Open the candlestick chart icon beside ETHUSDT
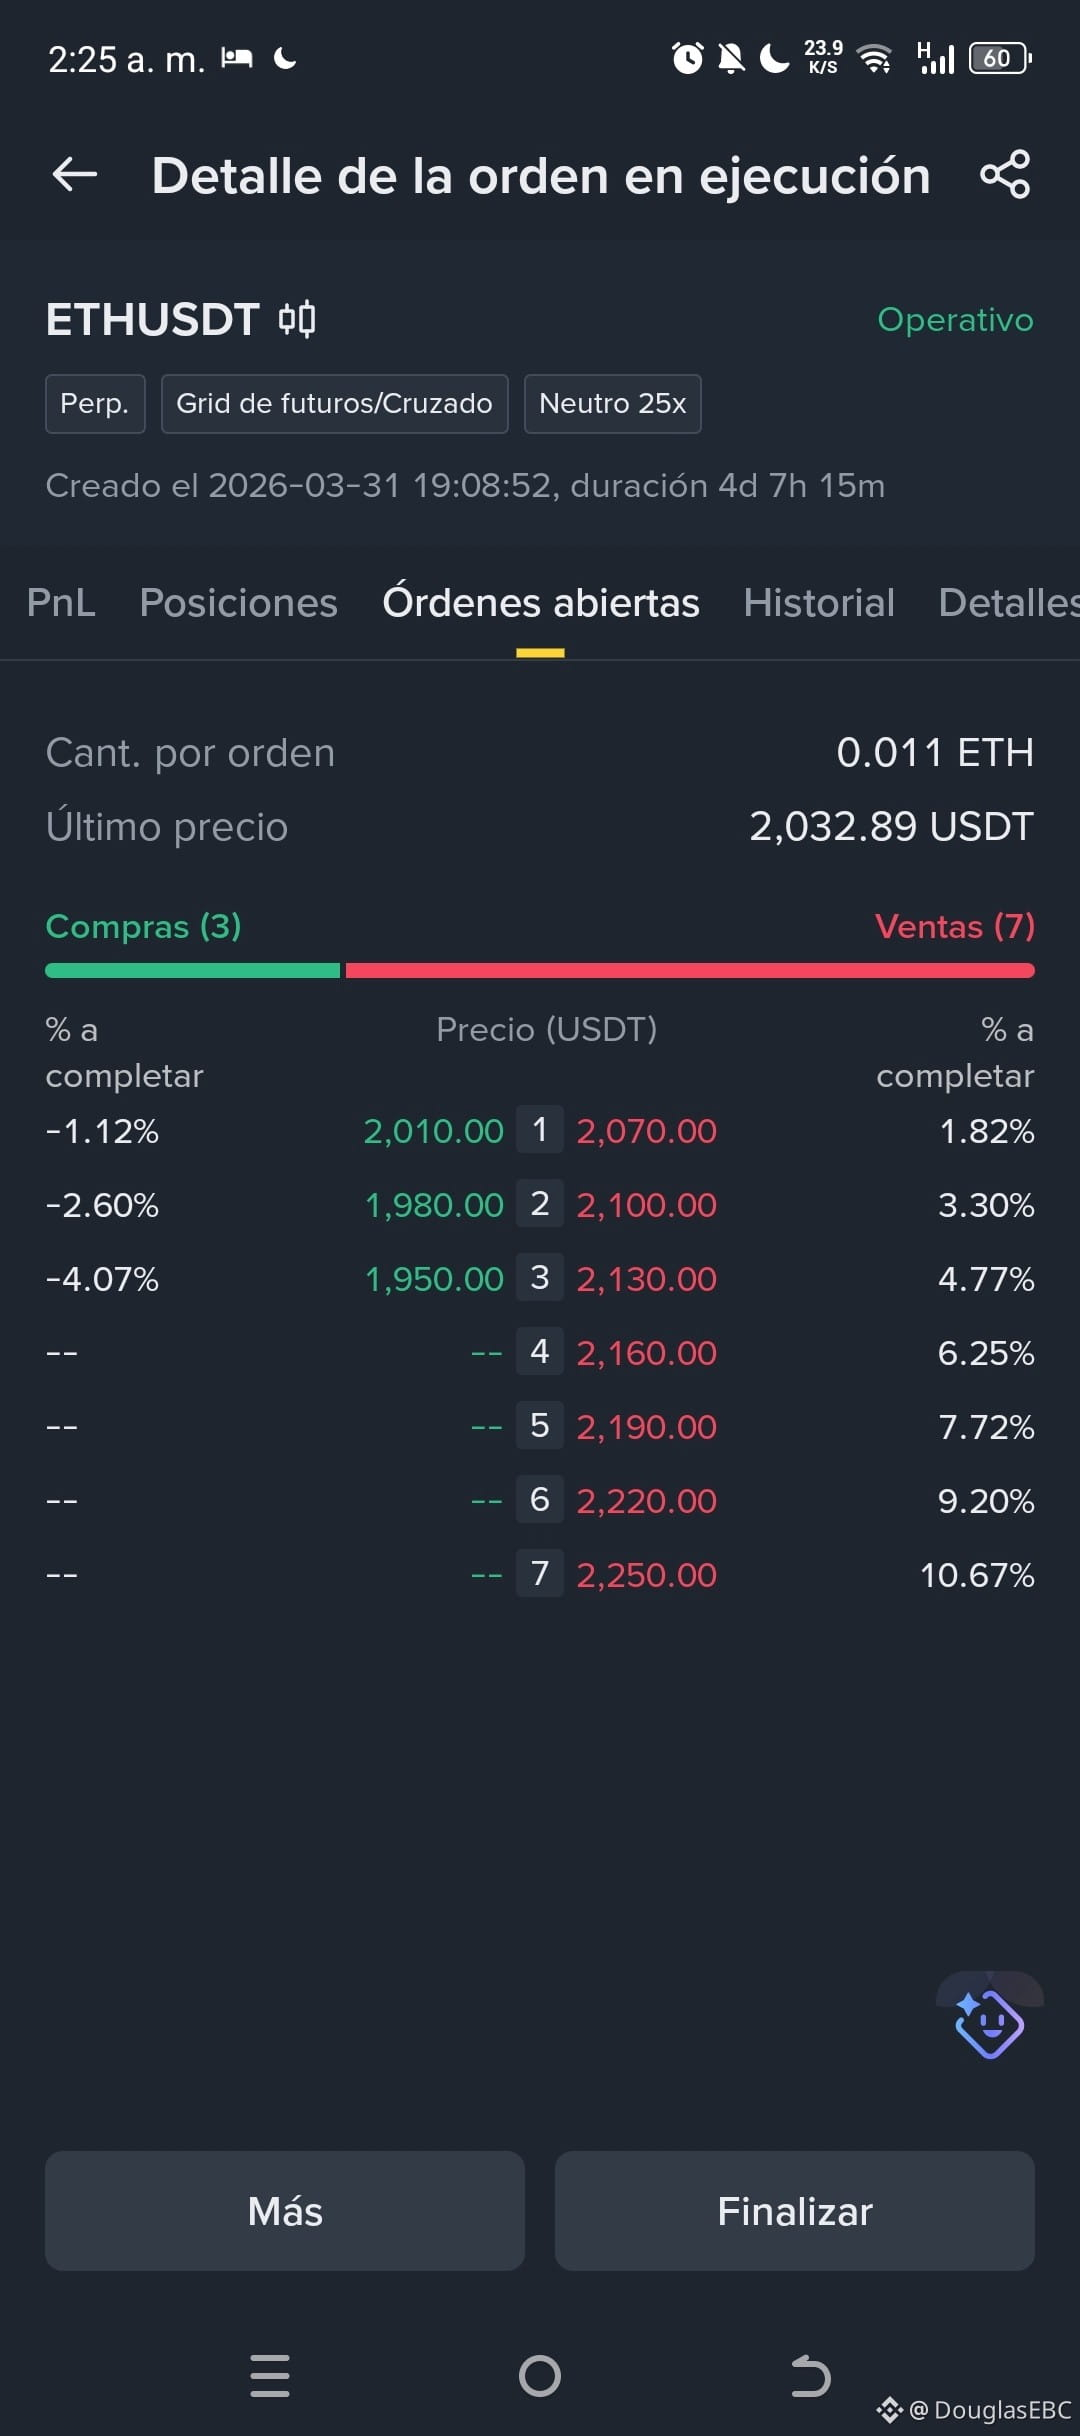This screenshot has width=1080, height=2436. click(x=297, y=320)
